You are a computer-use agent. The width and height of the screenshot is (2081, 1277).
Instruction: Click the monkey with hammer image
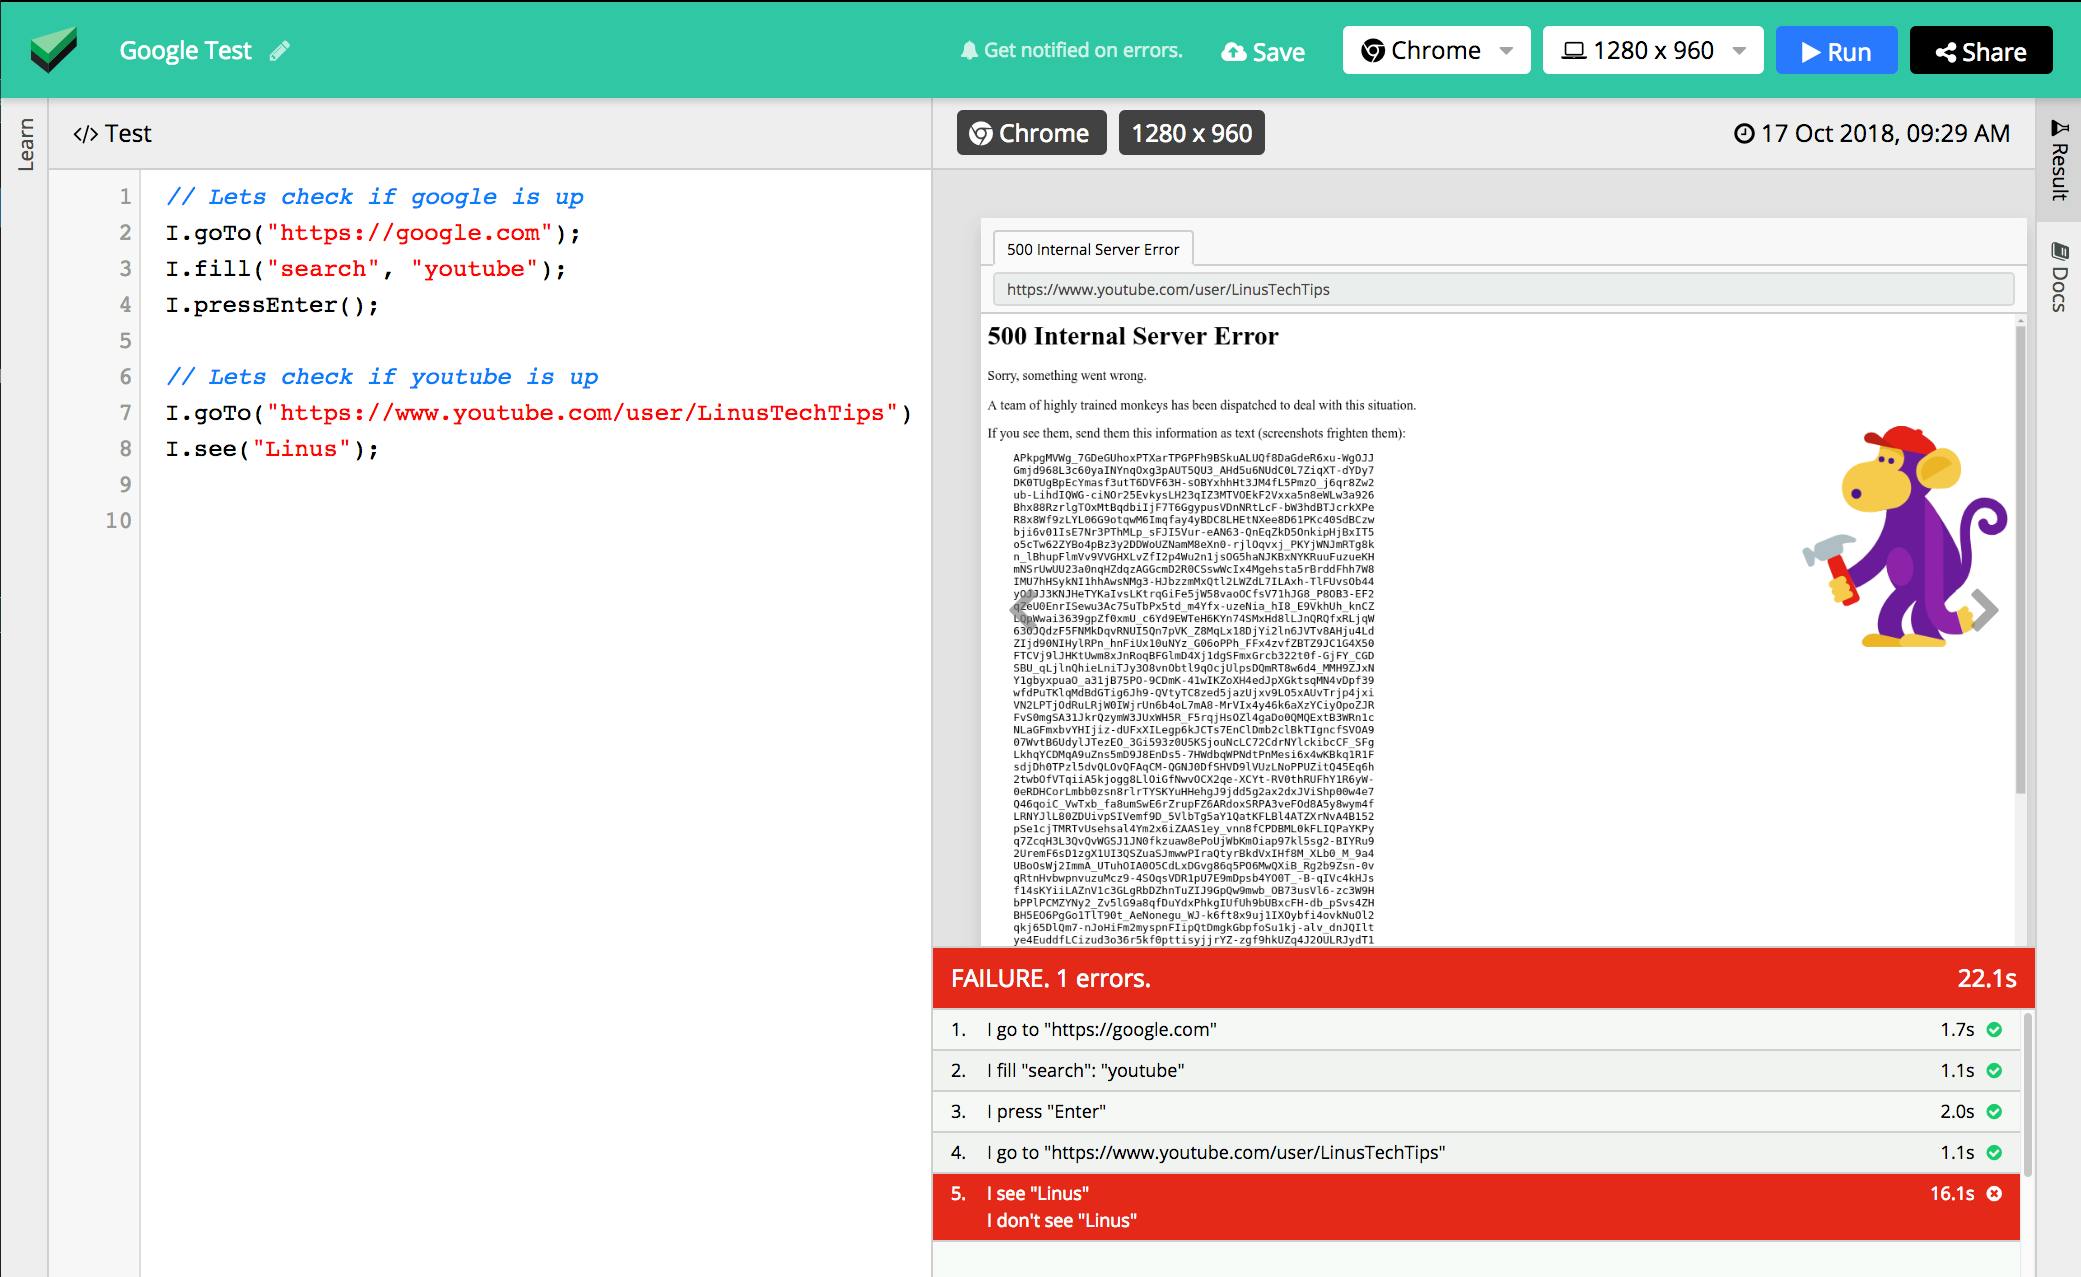pyautogui.click(x=1905, y=537)
